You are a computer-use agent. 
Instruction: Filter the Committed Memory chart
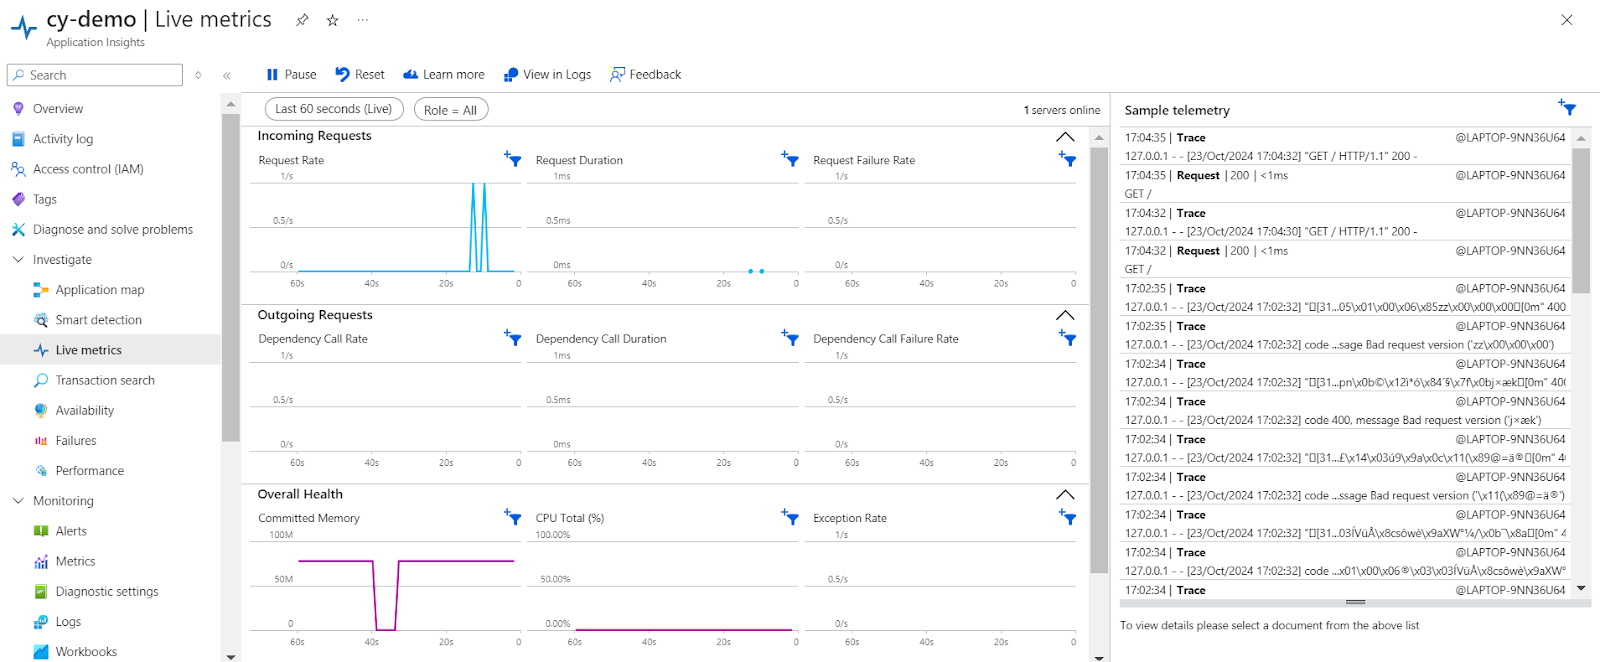pos(513,517)
